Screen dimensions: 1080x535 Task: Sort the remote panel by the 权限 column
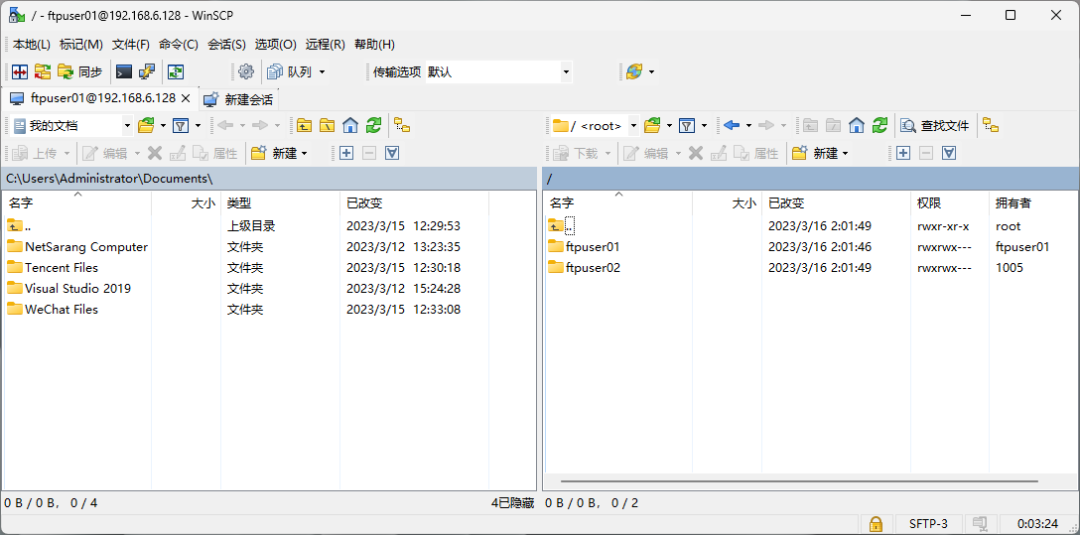tap(950, 203)
